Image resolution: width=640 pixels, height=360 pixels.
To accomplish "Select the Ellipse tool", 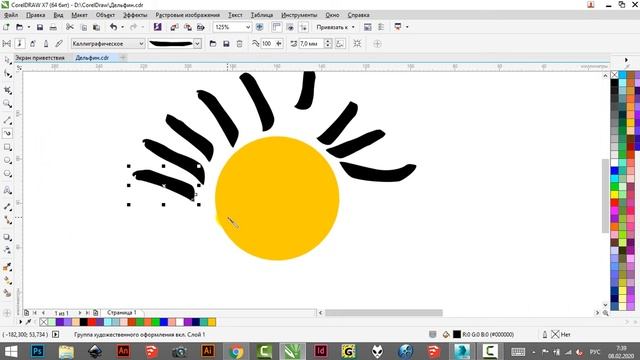I will [x=7, y=160].
